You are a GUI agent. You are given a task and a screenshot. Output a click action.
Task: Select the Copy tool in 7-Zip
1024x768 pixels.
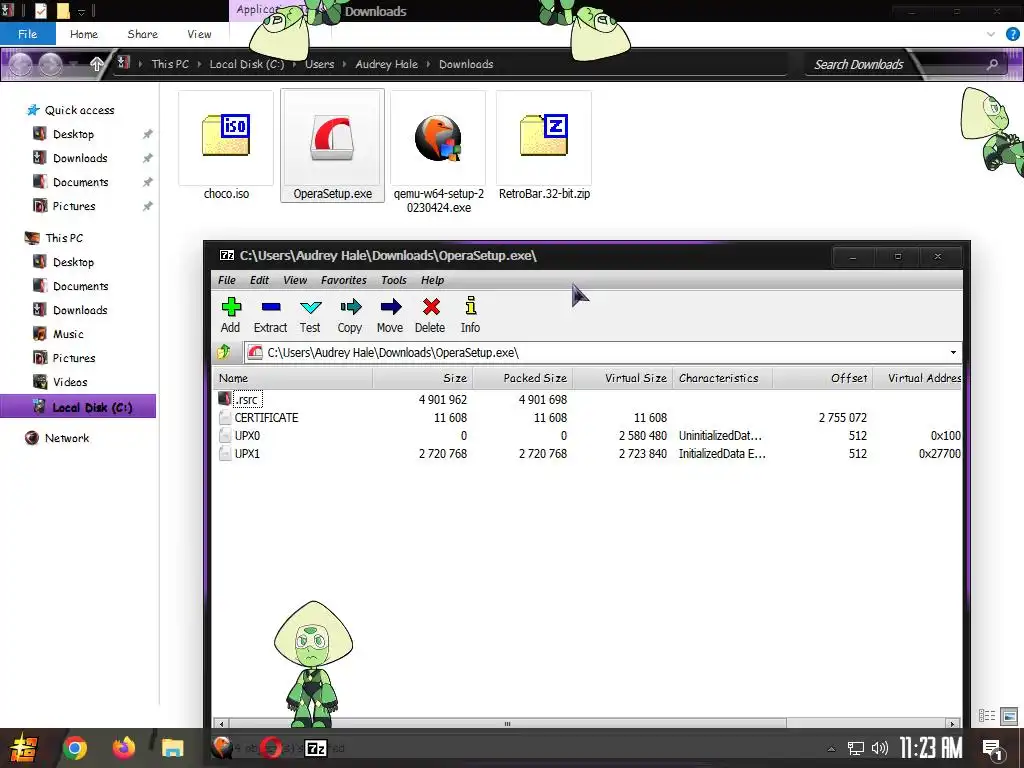pyautogui.click(x=350, y=315)
